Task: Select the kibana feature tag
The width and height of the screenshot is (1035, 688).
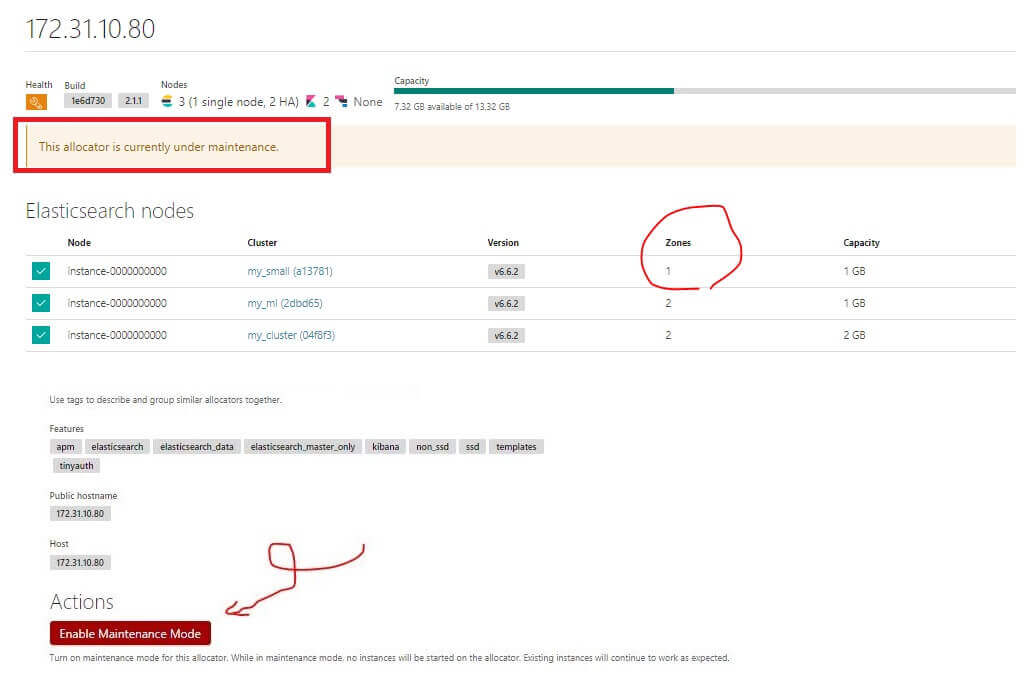Action: [x=385, y=447]
